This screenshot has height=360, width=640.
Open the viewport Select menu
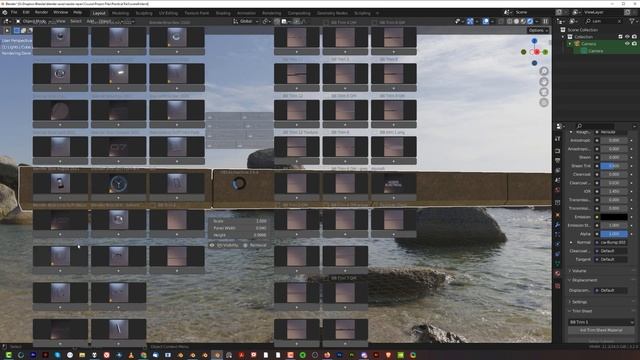[76, 21]
